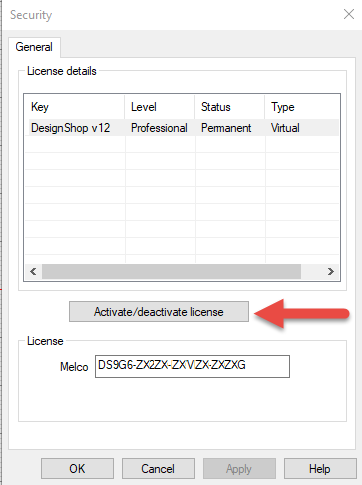This screenshot has width=362, height=485.
Task: Close the Security dialog window
Action: [x=349, y=14]
